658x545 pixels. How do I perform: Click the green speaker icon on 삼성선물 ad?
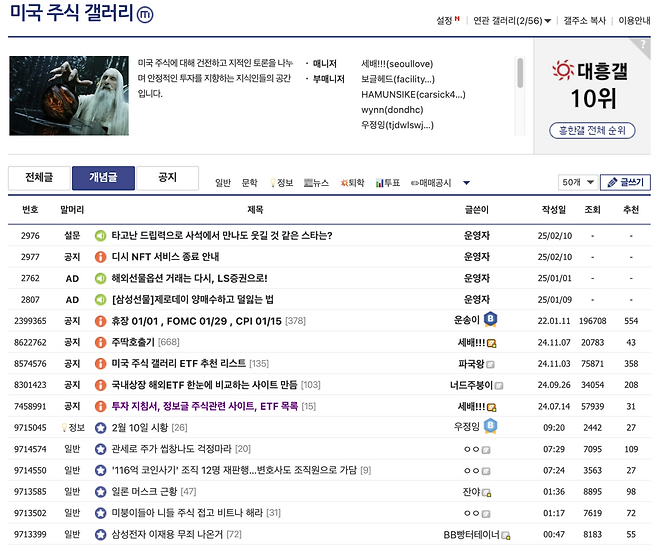click(100, 300)
